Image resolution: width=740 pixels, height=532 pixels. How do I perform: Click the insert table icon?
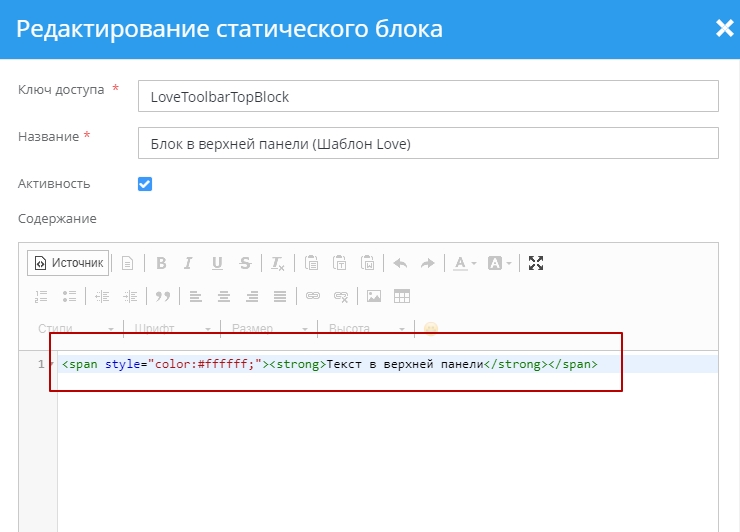tap(402, 296)
